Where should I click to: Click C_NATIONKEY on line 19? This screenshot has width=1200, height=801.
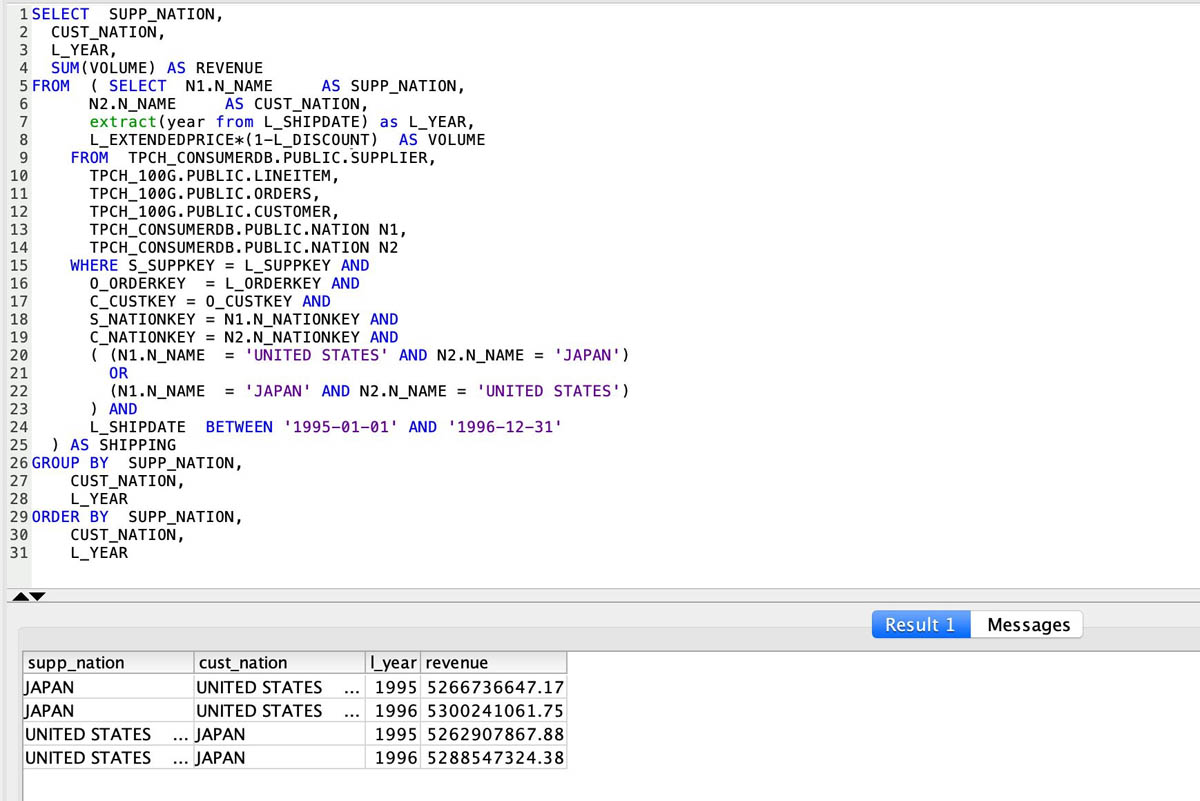pyautogui.click(x=143, y=338)
